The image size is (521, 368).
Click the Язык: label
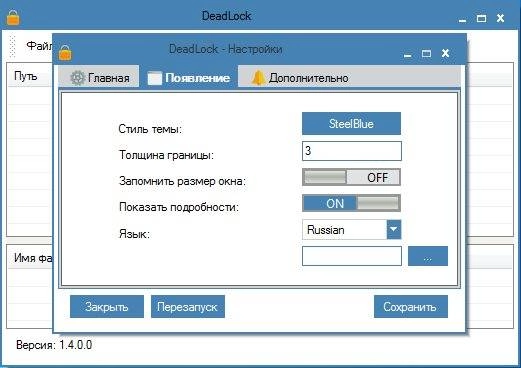134,234
